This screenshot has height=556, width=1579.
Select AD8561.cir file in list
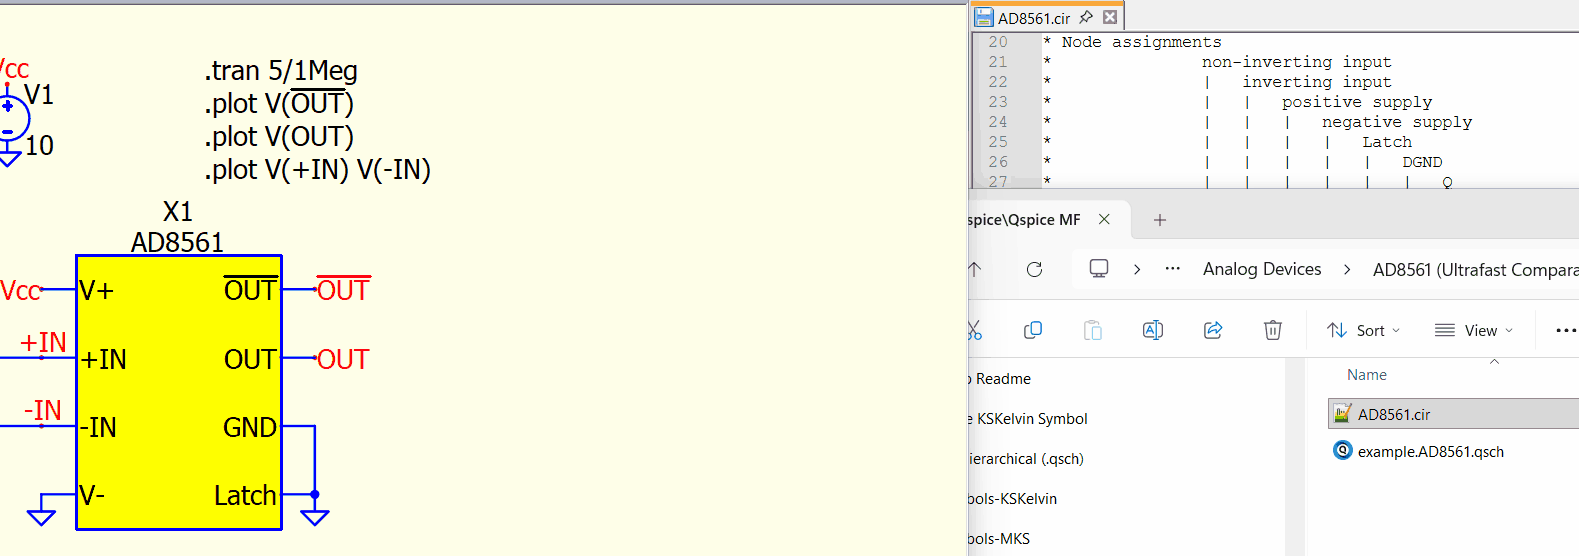[1453, 414]
